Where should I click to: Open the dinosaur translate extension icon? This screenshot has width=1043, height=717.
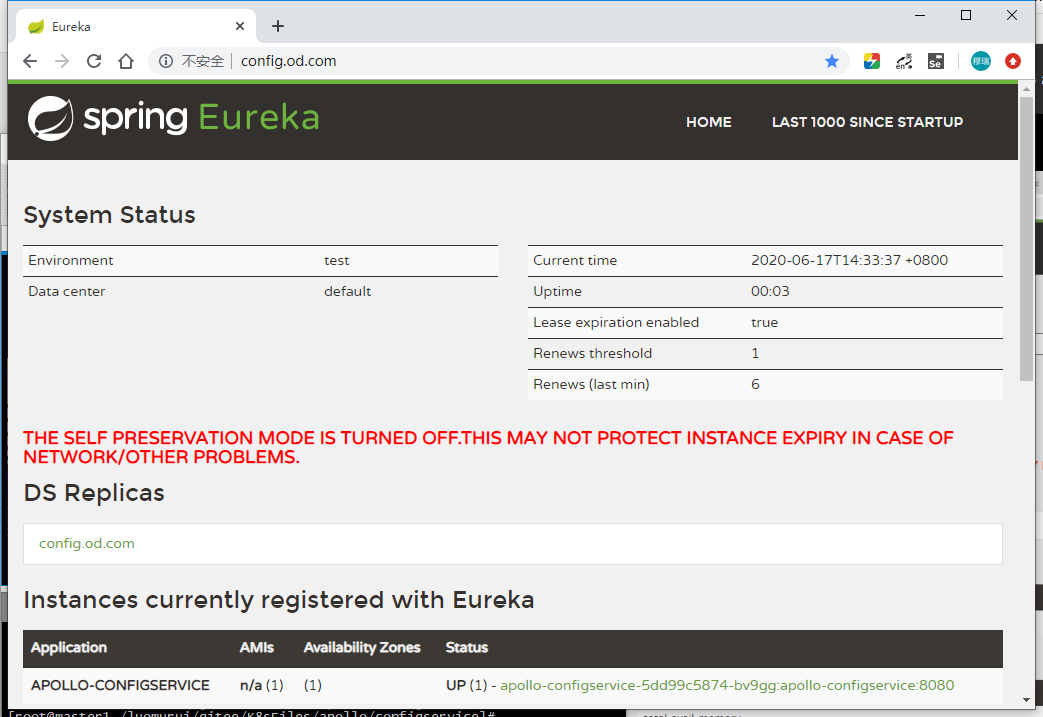pos(903,61)
